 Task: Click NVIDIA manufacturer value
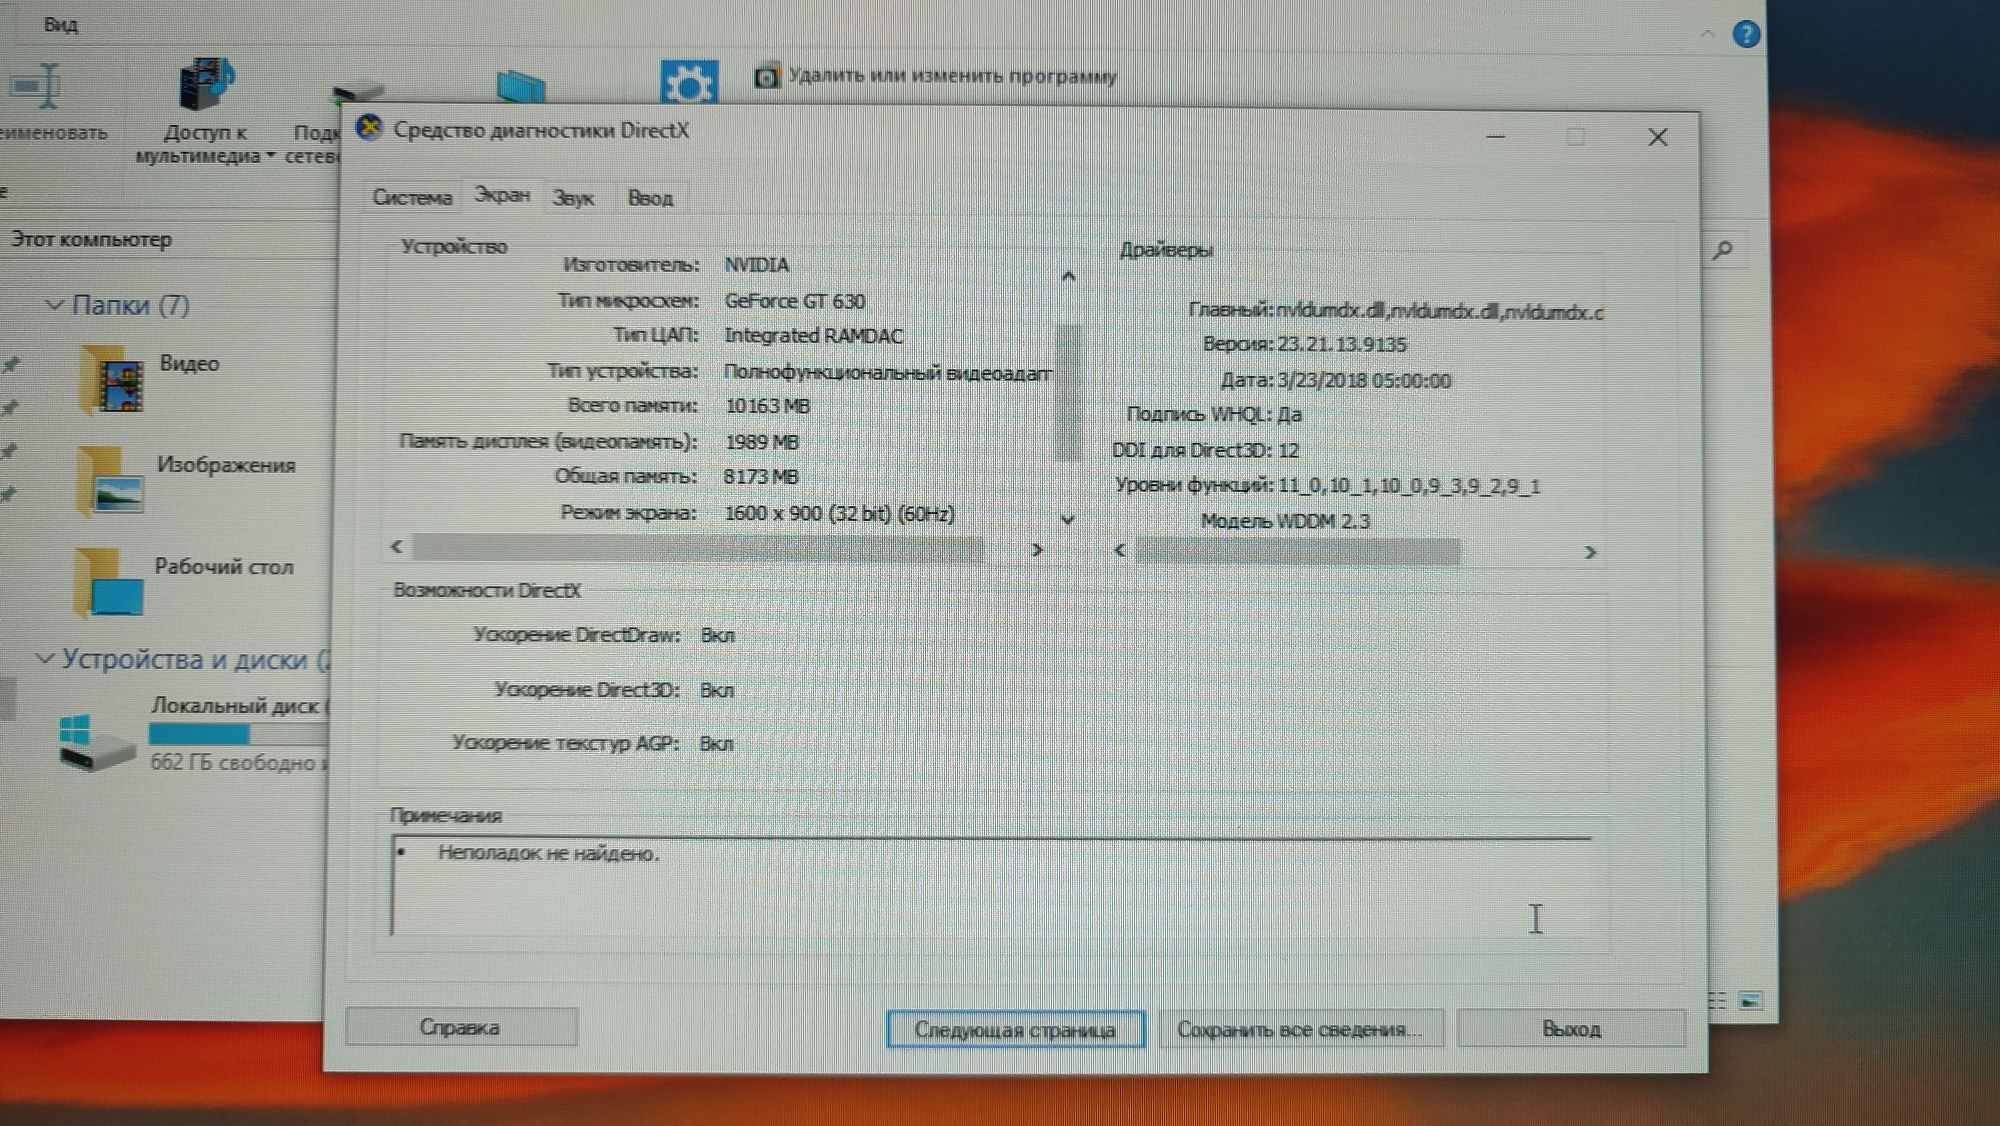[x=757, y=265]
